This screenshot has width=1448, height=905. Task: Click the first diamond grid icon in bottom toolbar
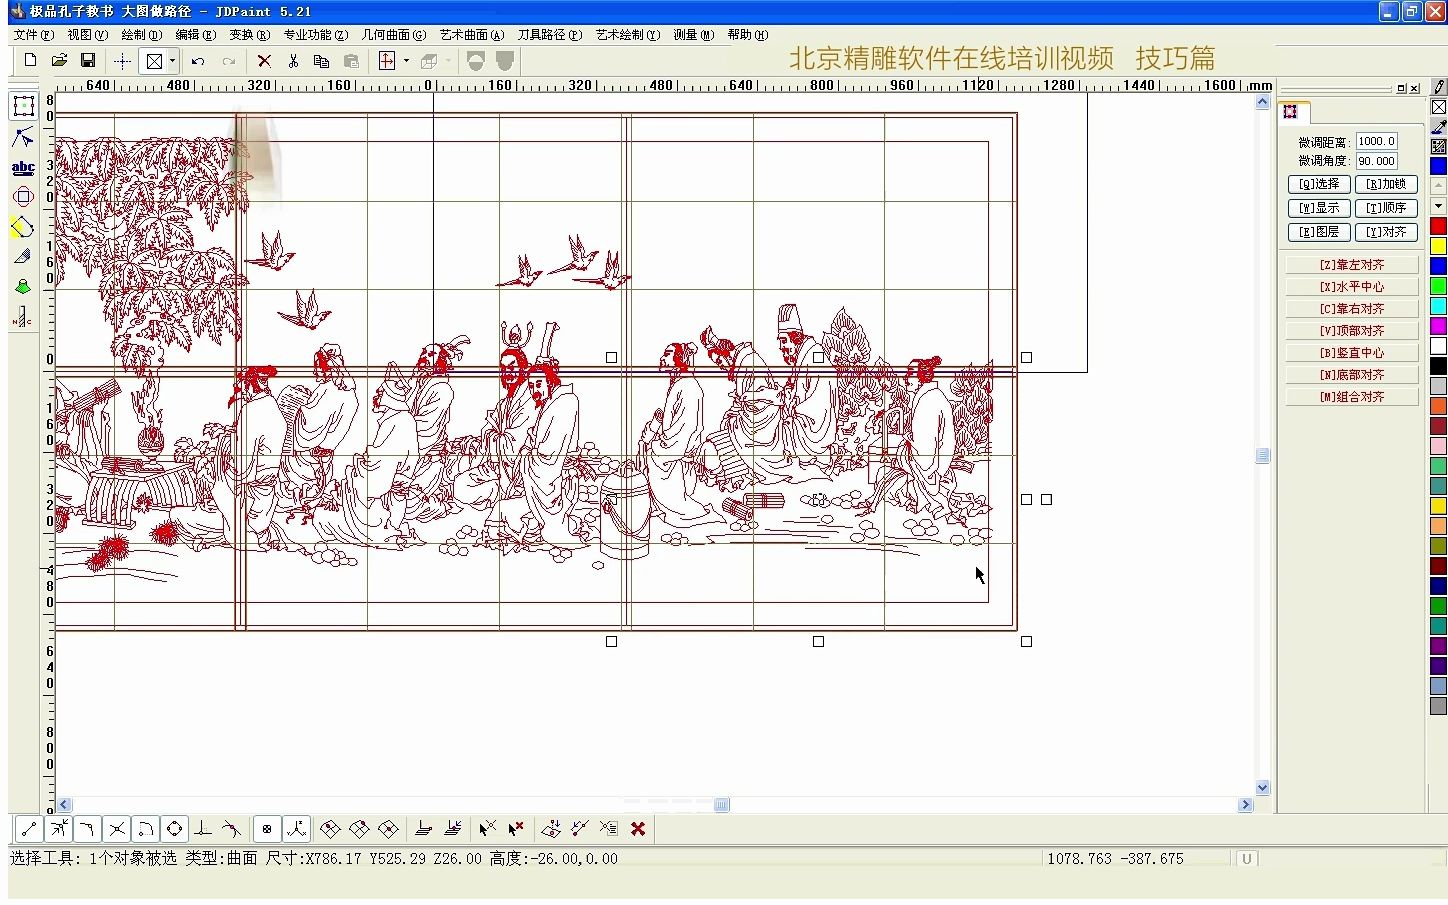pos(330,829)
